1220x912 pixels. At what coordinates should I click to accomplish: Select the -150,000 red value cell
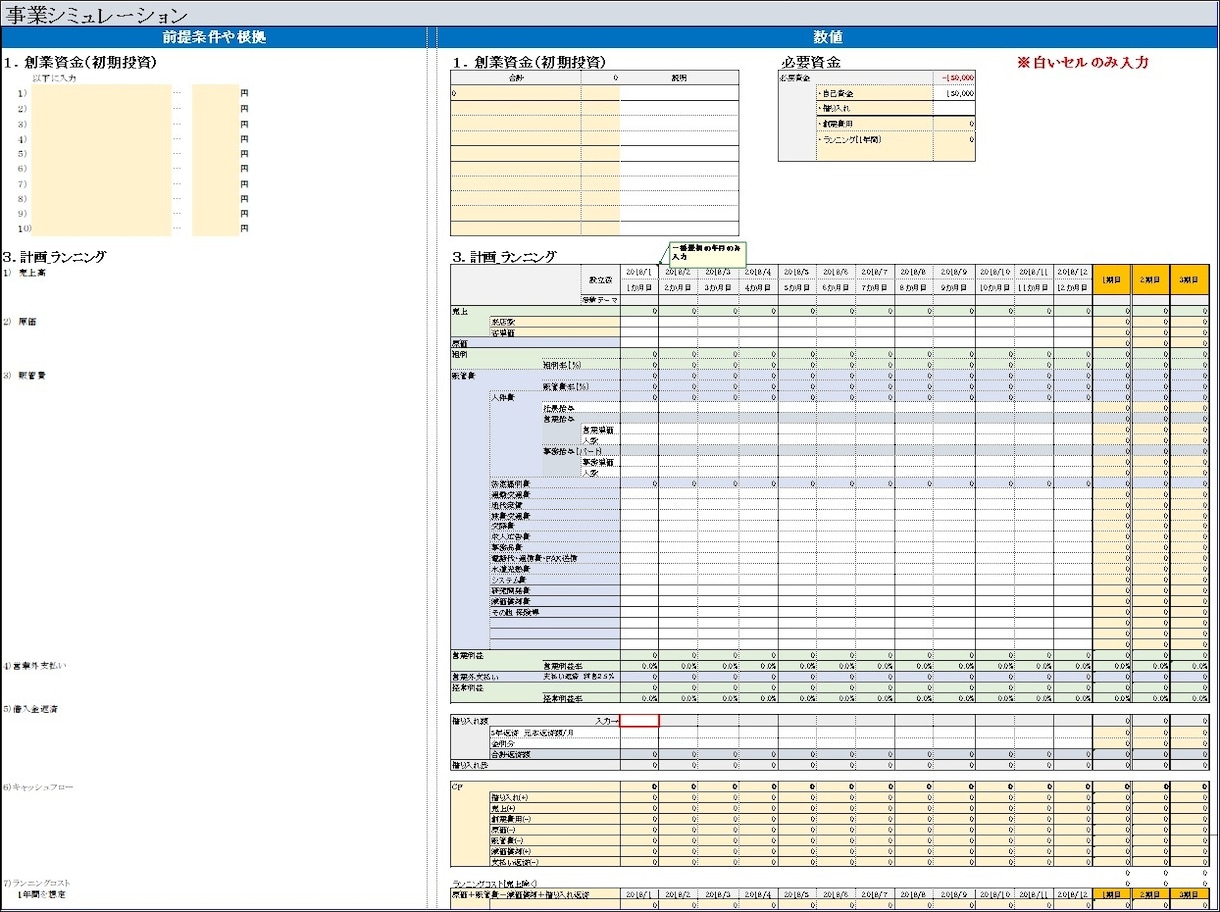click(x=954, y=77)
